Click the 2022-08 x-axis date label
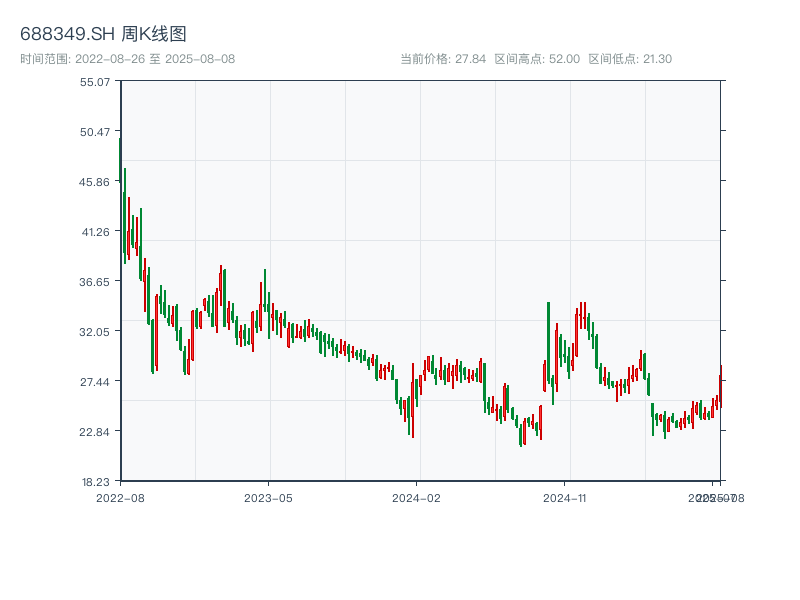 120,497
